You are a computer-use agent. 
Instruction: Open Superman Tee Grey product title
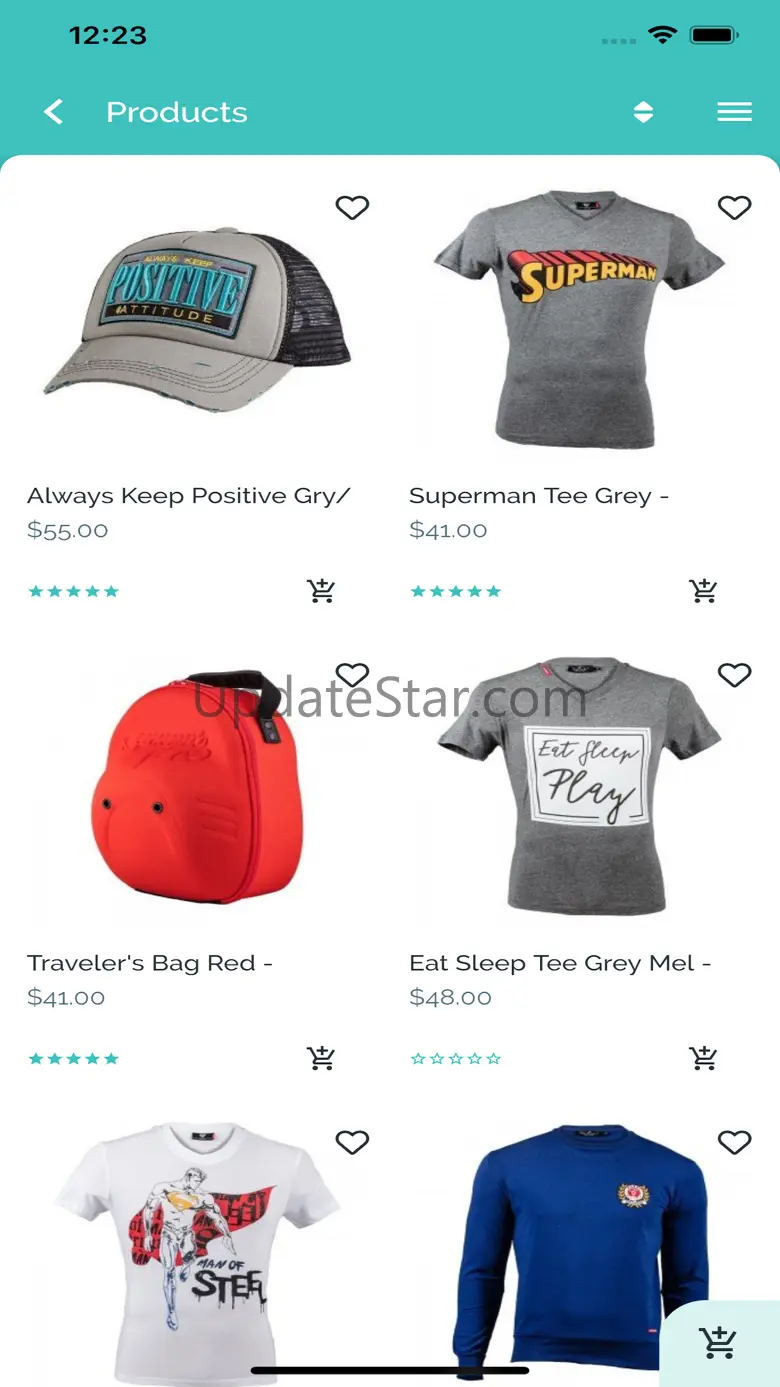[x=539, y=496]
